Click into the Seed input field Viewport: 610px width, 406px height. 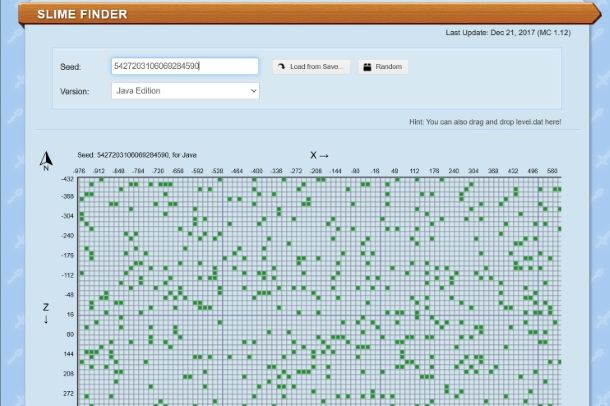point(185,66)
